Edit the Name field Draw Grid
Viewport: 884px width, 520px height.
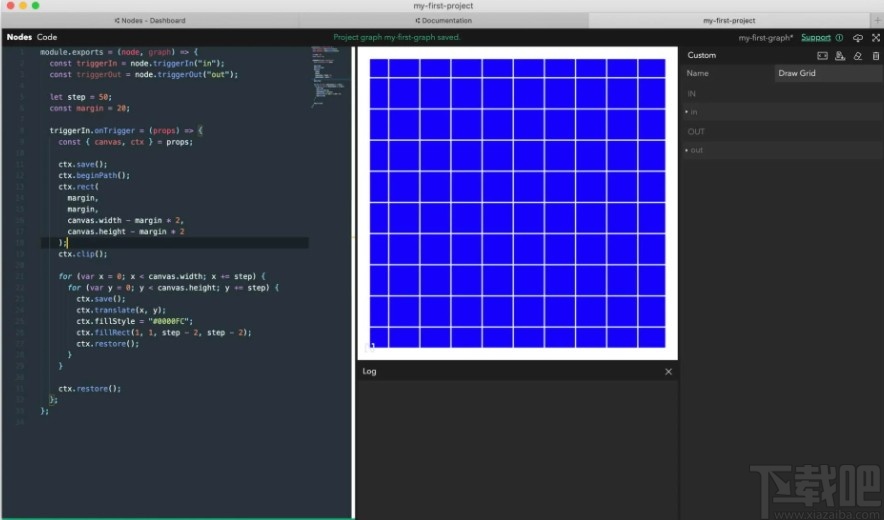(828, 73)
